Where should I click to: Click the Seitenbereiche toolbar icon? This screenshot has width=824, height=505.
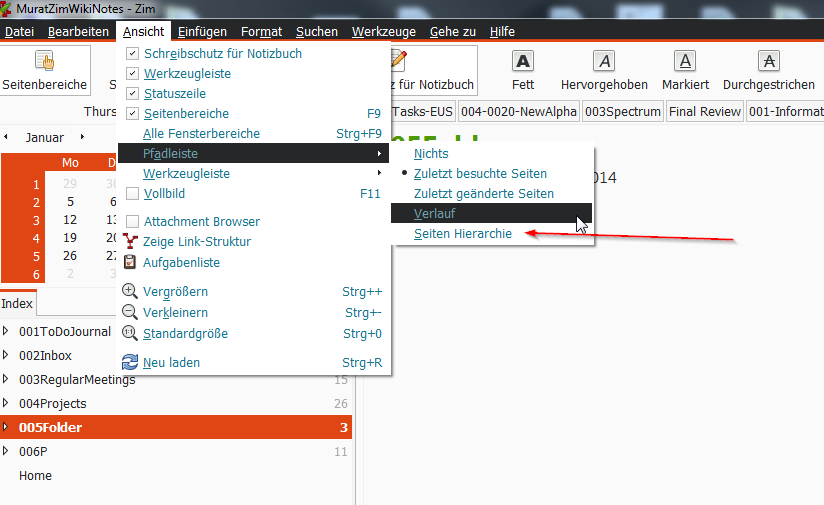(45, 60)
